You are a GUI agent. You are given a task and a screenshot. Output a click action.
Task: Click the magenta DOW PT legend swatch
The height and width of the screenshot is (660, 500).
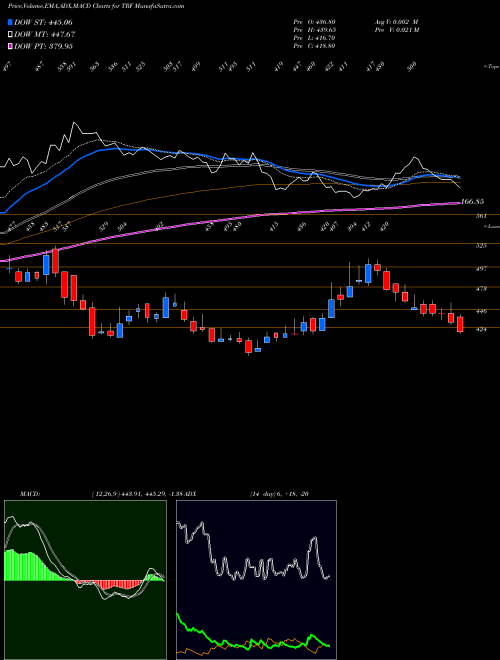click(x=10, y=46)
